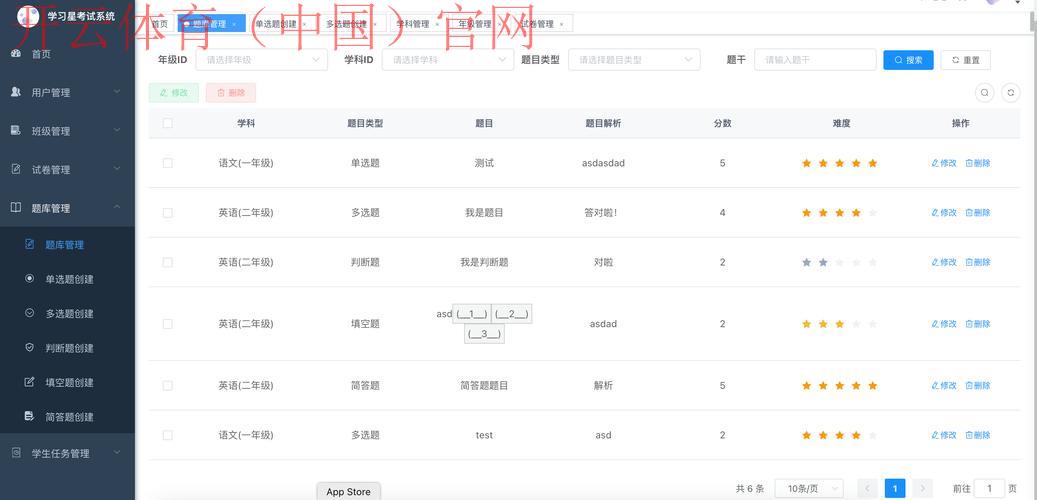This screenshot has width=1037, height=500.
Task: Select the checkbox for the 我是题目 row
Action: click(167, 213)
